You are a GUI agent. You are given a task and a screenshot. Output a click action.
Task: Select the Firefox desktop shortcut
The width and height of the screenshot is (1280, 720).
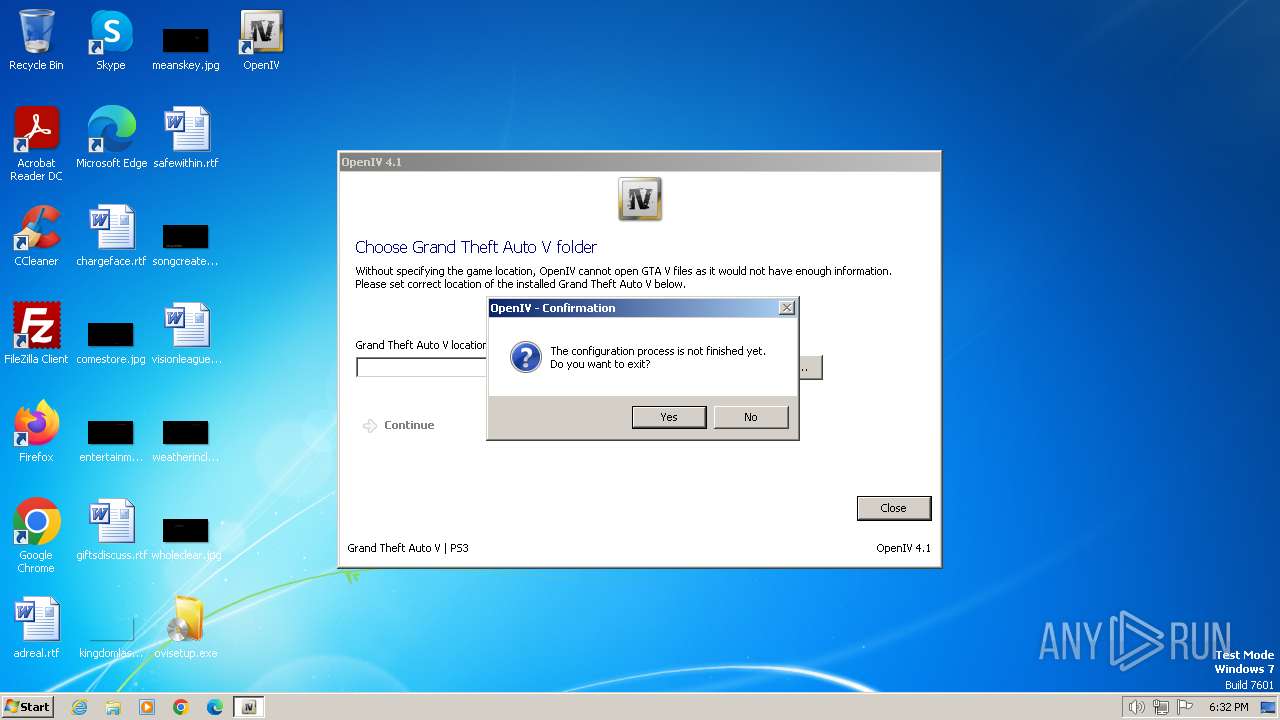pos(36,433)
